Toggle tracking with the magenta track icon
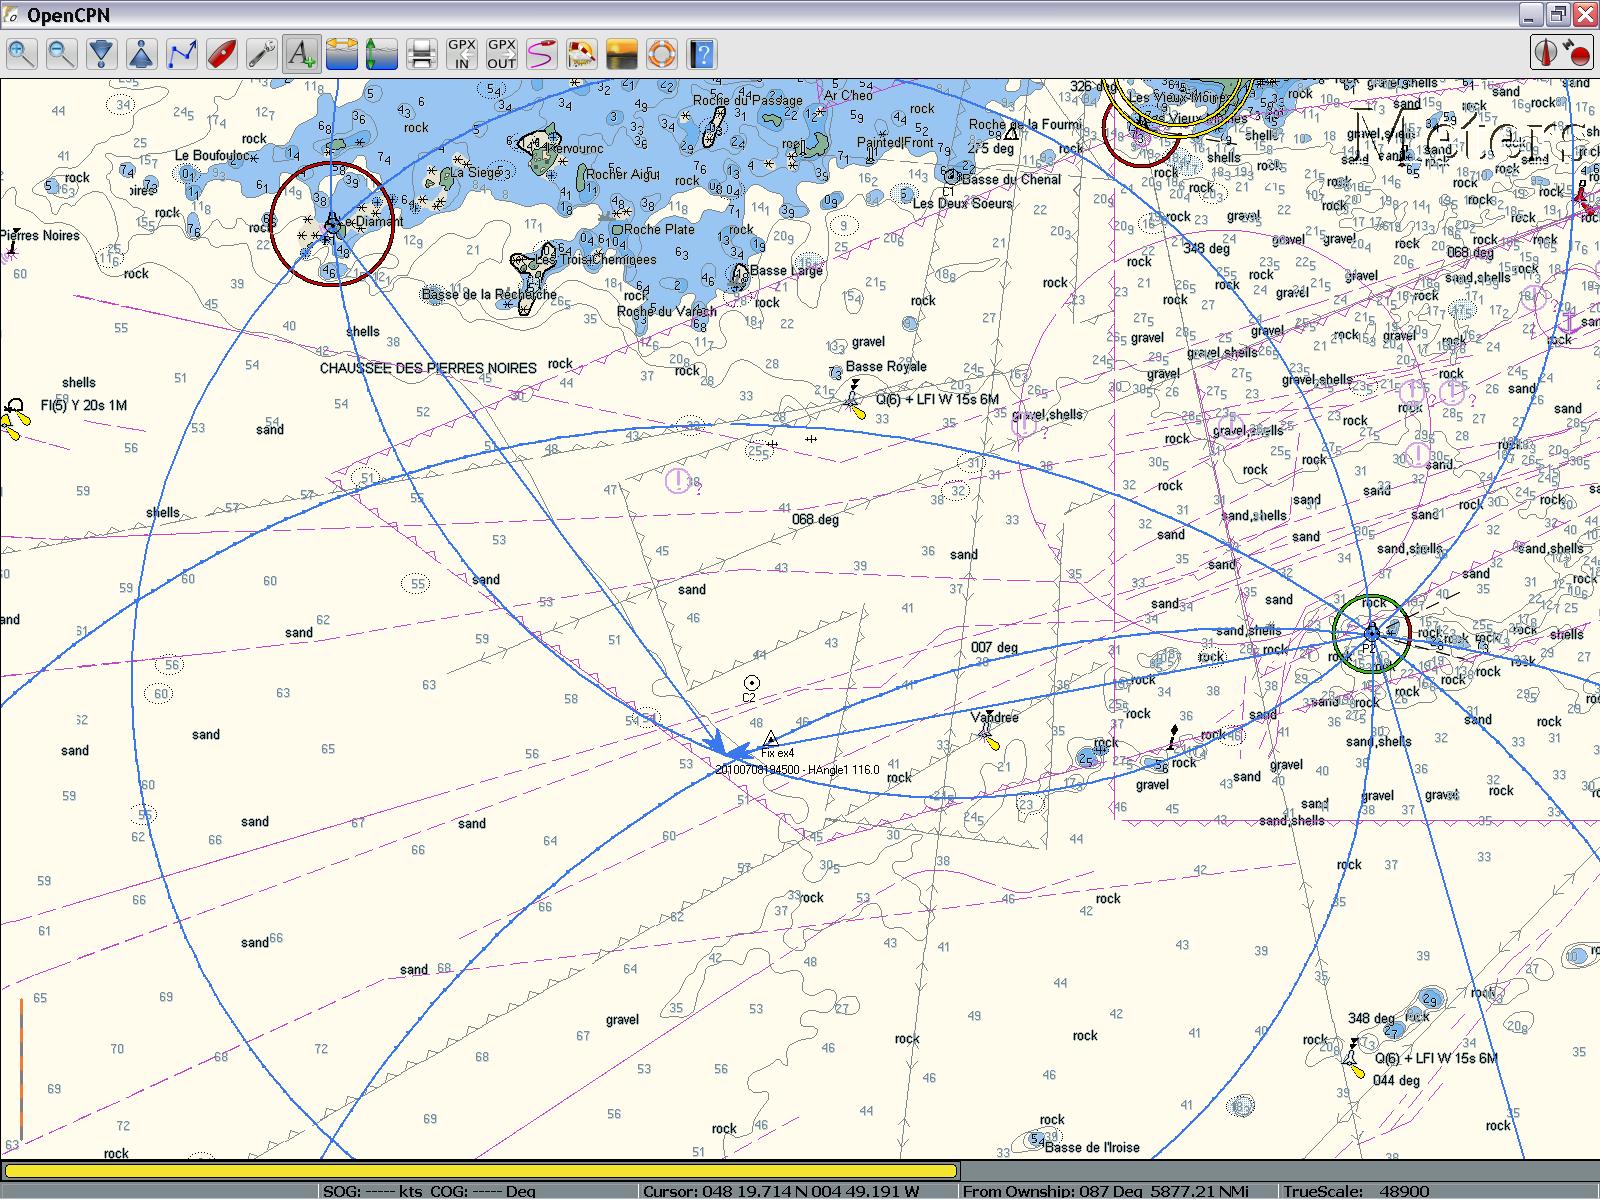The height and width of the screenshot is (1200, 1600). click(x=541, y=54)
